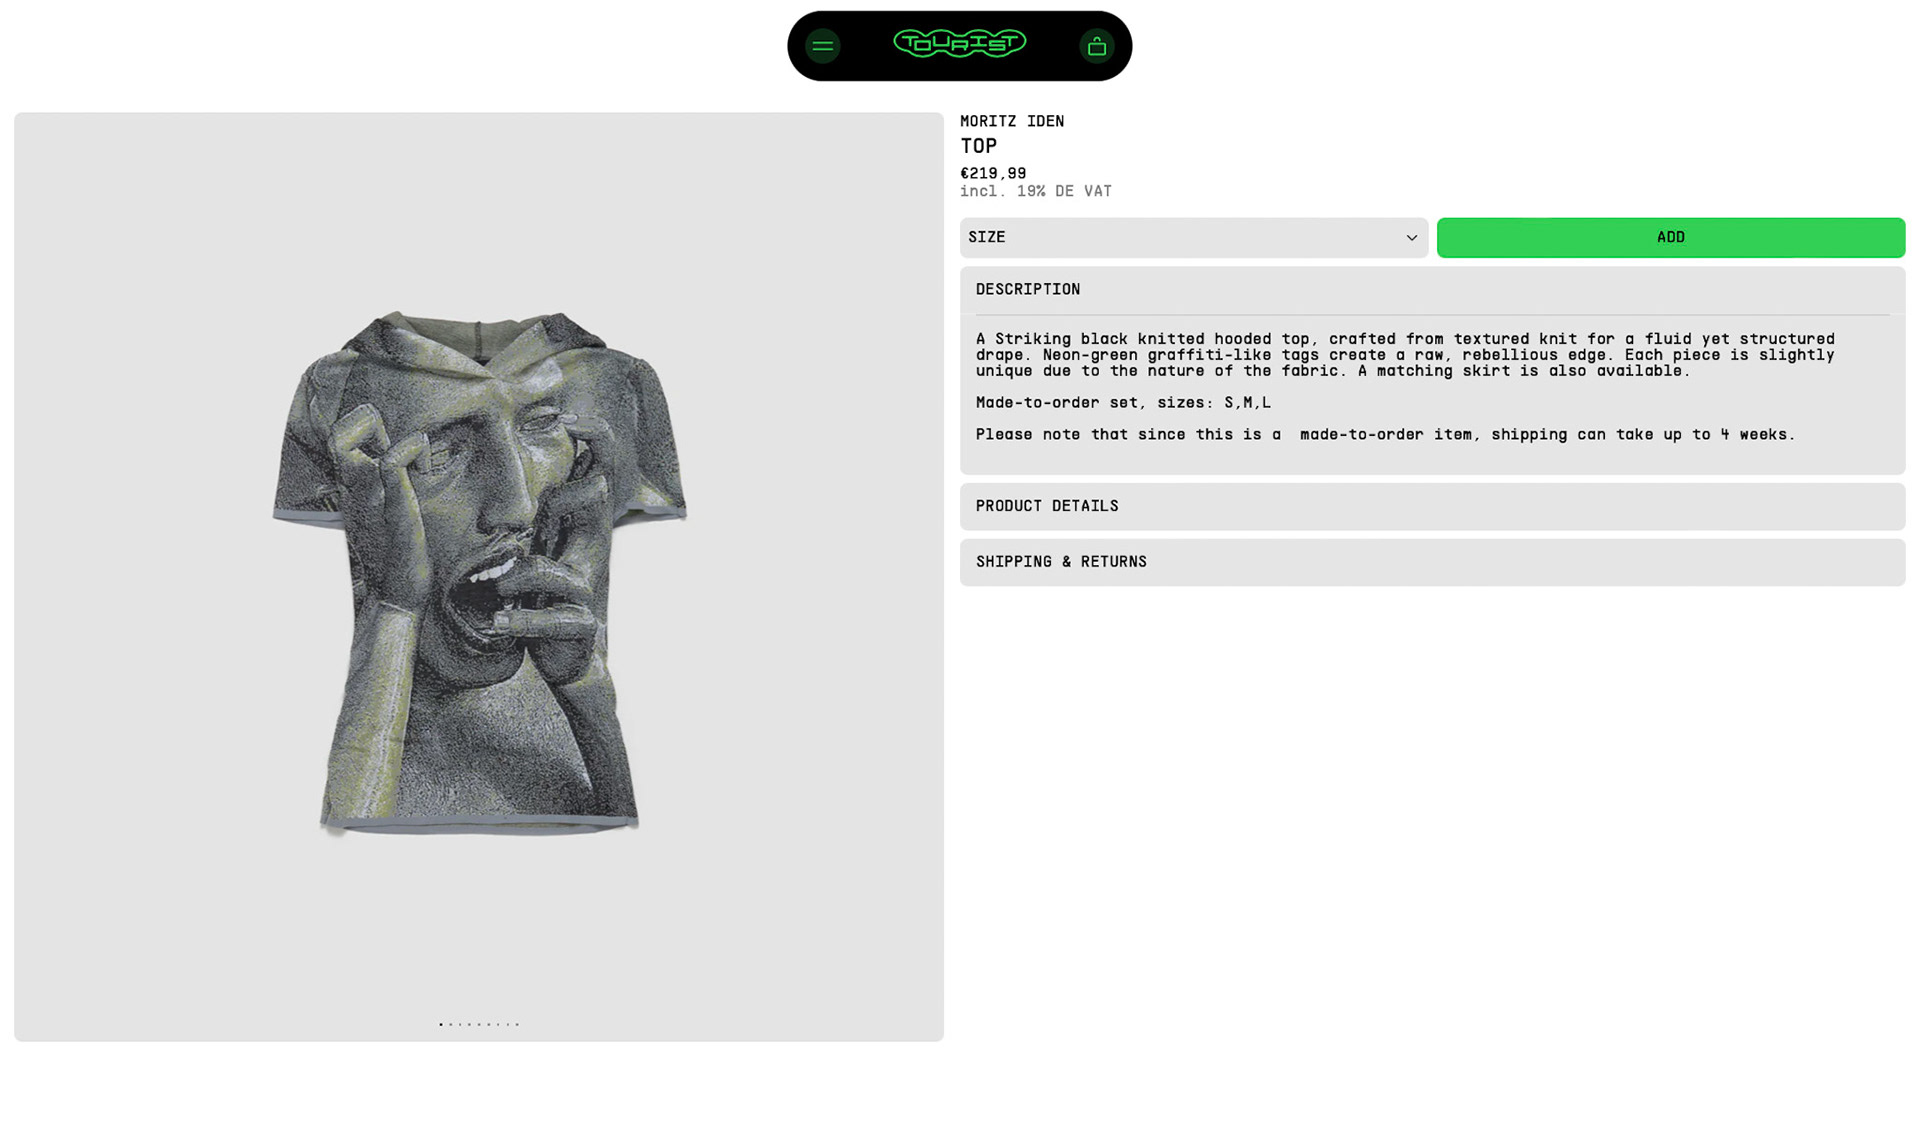Image resolution: width=1920 pixels, height=1125 pixels.
Task: Select the fourth image carousel dot
Action: coord(469,1024)
